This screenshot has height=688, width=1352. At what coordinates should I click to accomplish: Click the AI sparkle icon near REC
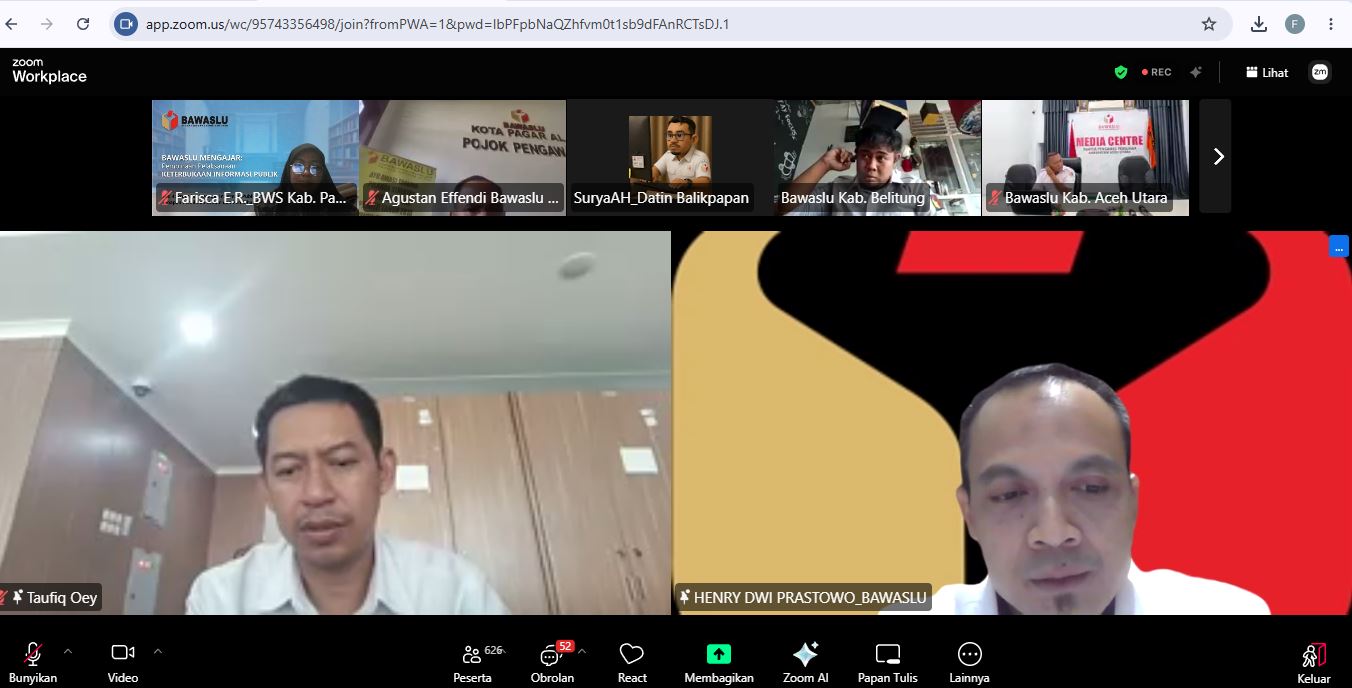(1195, 72)
